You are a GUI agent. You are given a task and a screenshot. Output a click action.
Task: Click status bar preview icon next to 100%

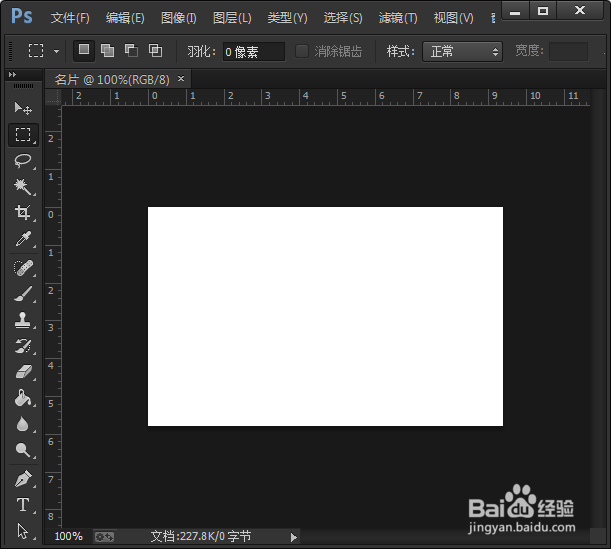tap(104, 537)
